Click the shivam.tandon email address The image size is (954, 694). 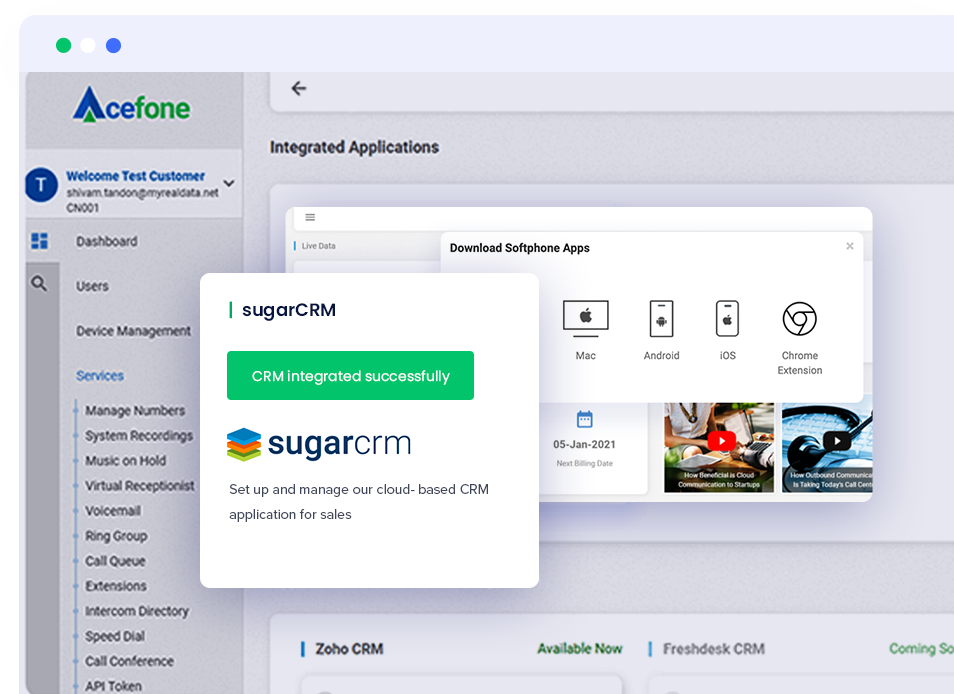click(x=142, y=192)
